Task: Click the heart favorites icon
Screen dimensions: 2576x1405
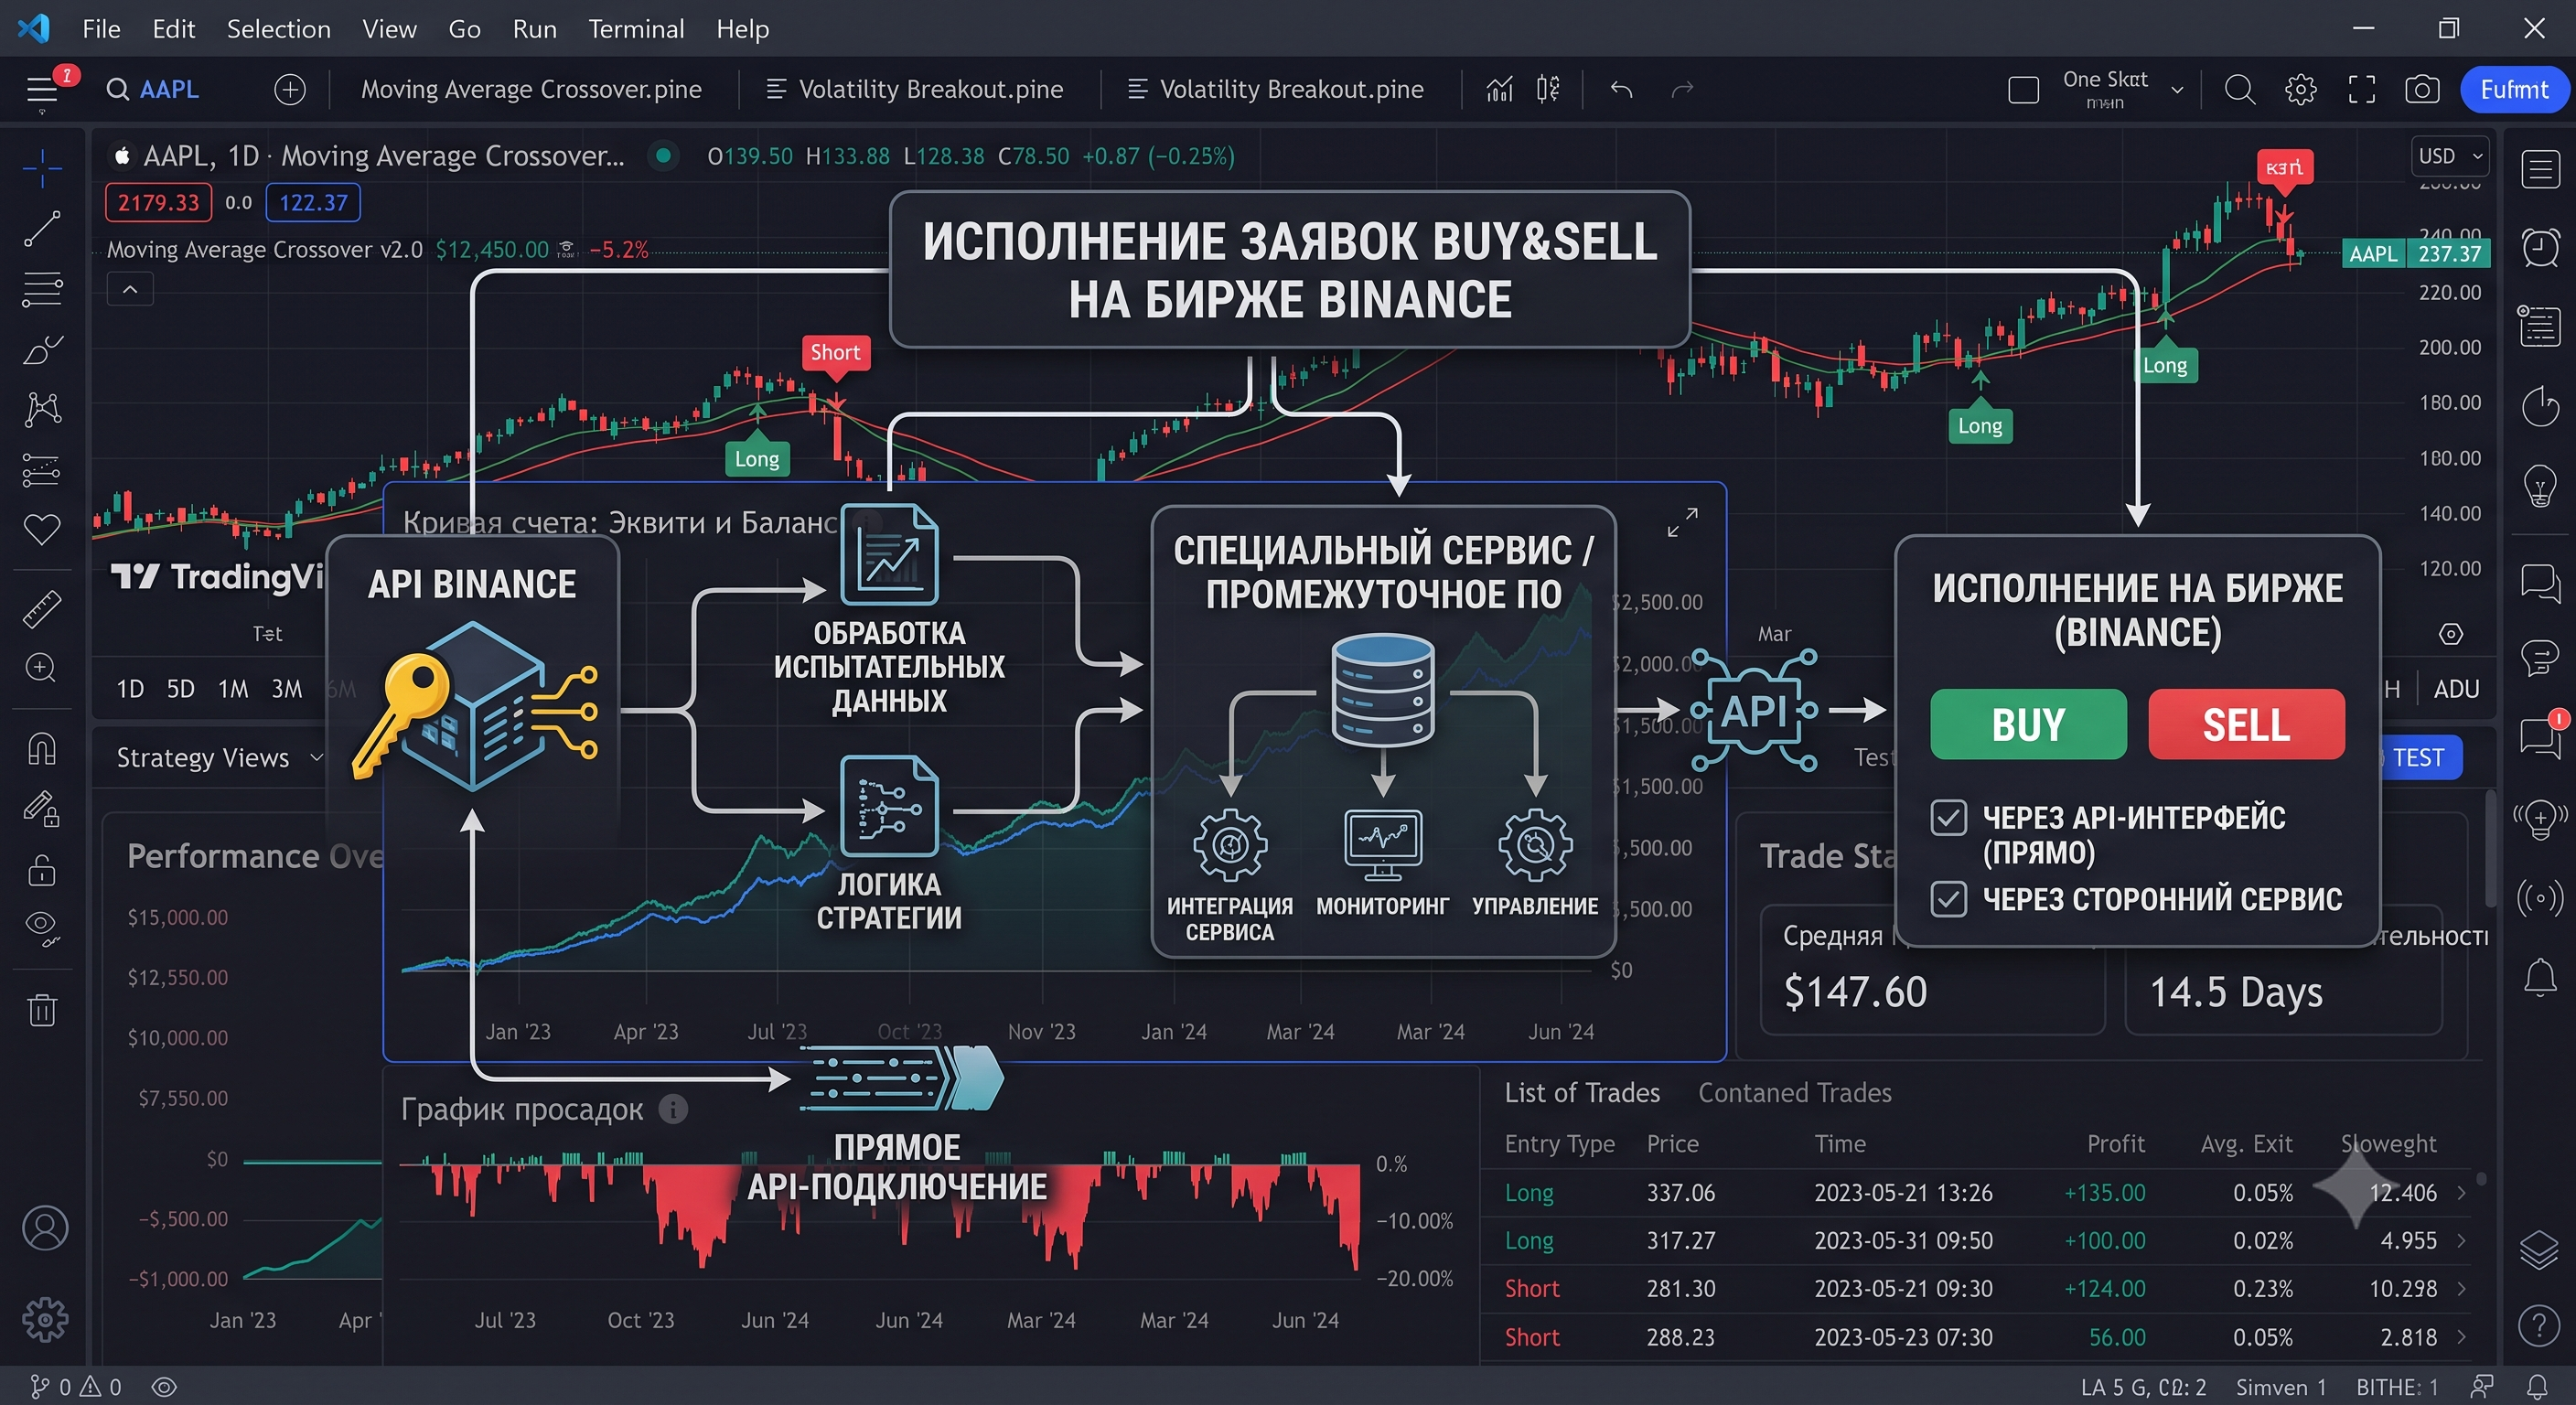Action: [42, 529]
